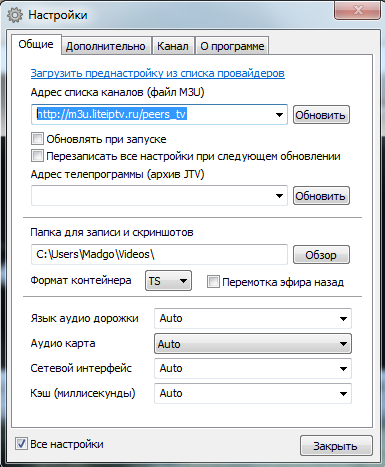Click the recording folder path field
Image resolution: width=385 pixels, height=467 pixels.
tap(159, 254)
